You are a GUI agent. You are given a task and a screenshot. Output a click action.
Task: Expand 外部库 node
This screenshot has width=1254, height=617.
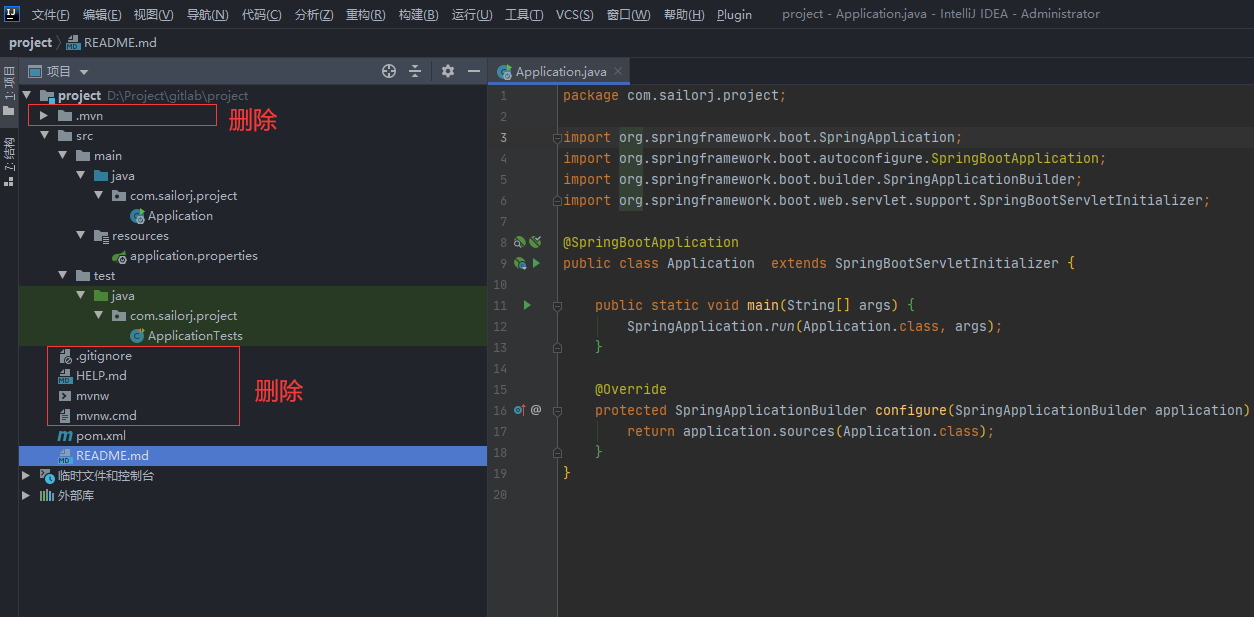pyautogui.click(x=27, y=496)
